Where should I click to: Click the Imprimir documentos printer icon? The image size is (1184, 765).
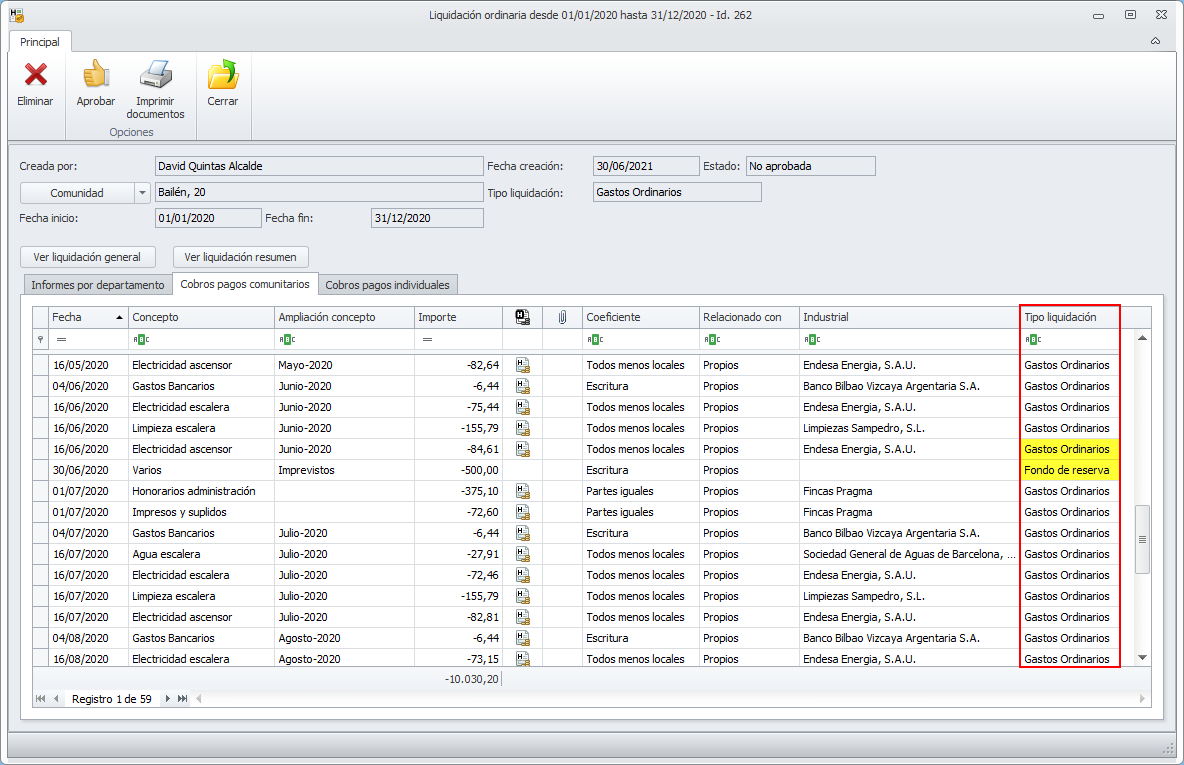pos(155,75)
